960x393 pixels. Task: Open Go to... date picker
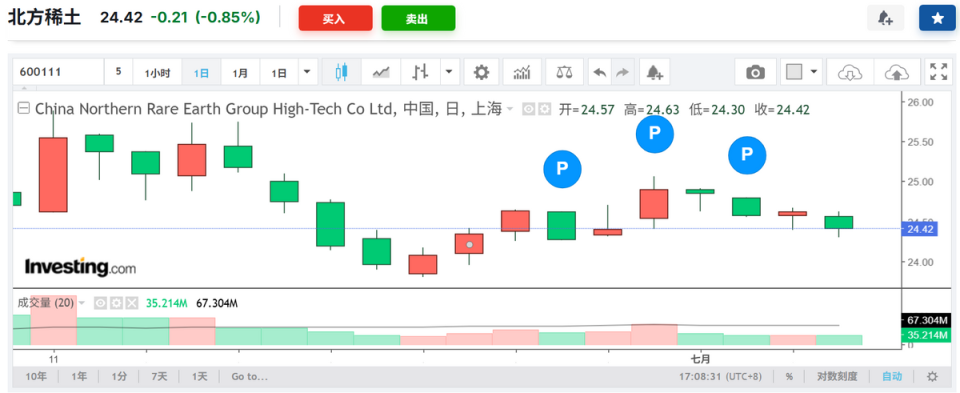coord(250,376)
